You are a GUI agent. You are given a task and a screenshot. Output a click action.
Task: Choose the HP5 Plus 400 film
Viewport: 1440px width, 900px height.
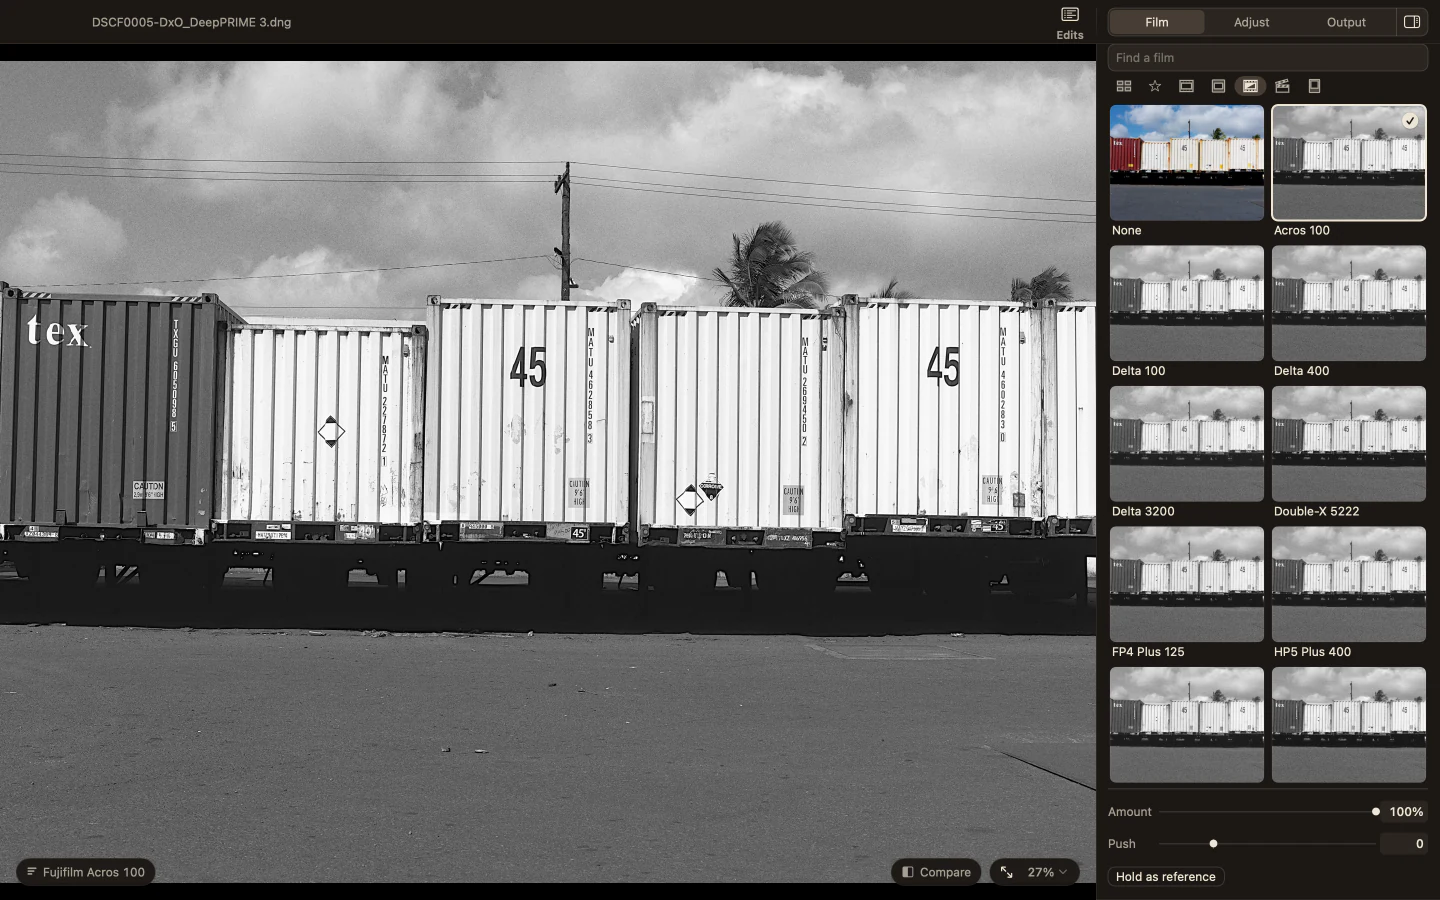click(1349, 584)
